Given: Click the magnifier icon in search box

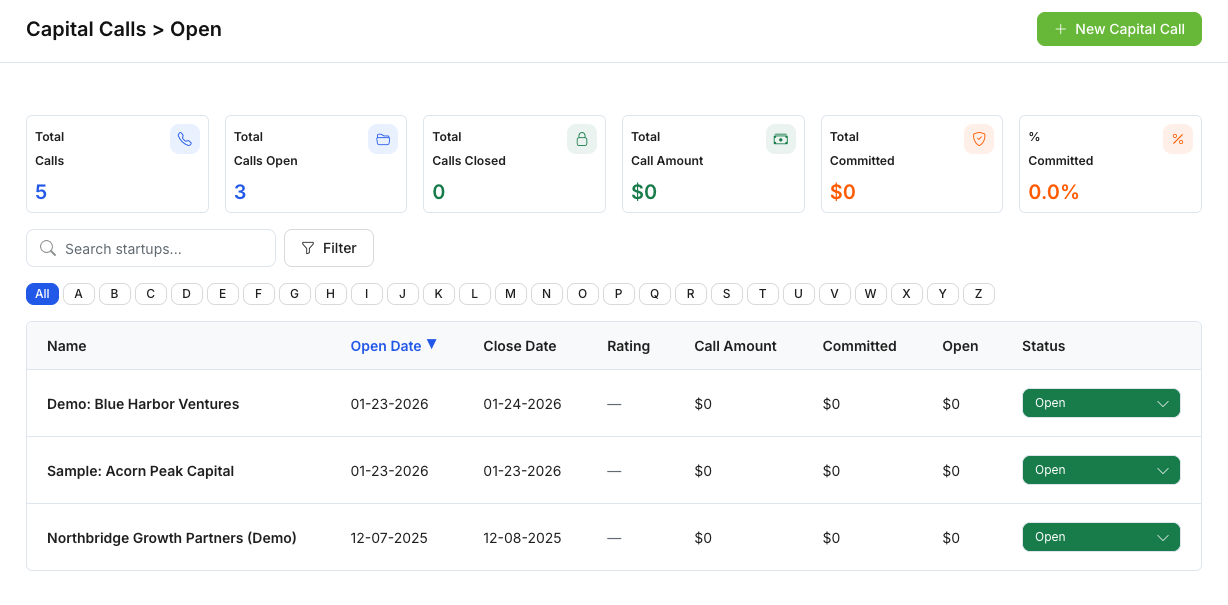Looking at the screenshot, I should [47, 248].
